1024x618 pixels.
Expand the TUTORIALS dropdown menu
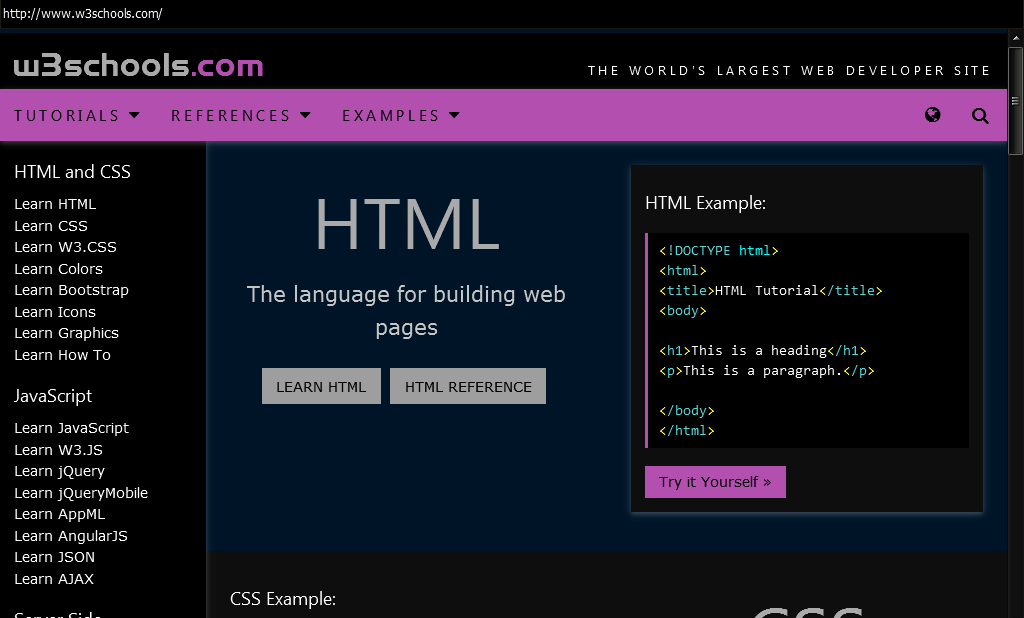pyautogui.click(x=77, y=116)
